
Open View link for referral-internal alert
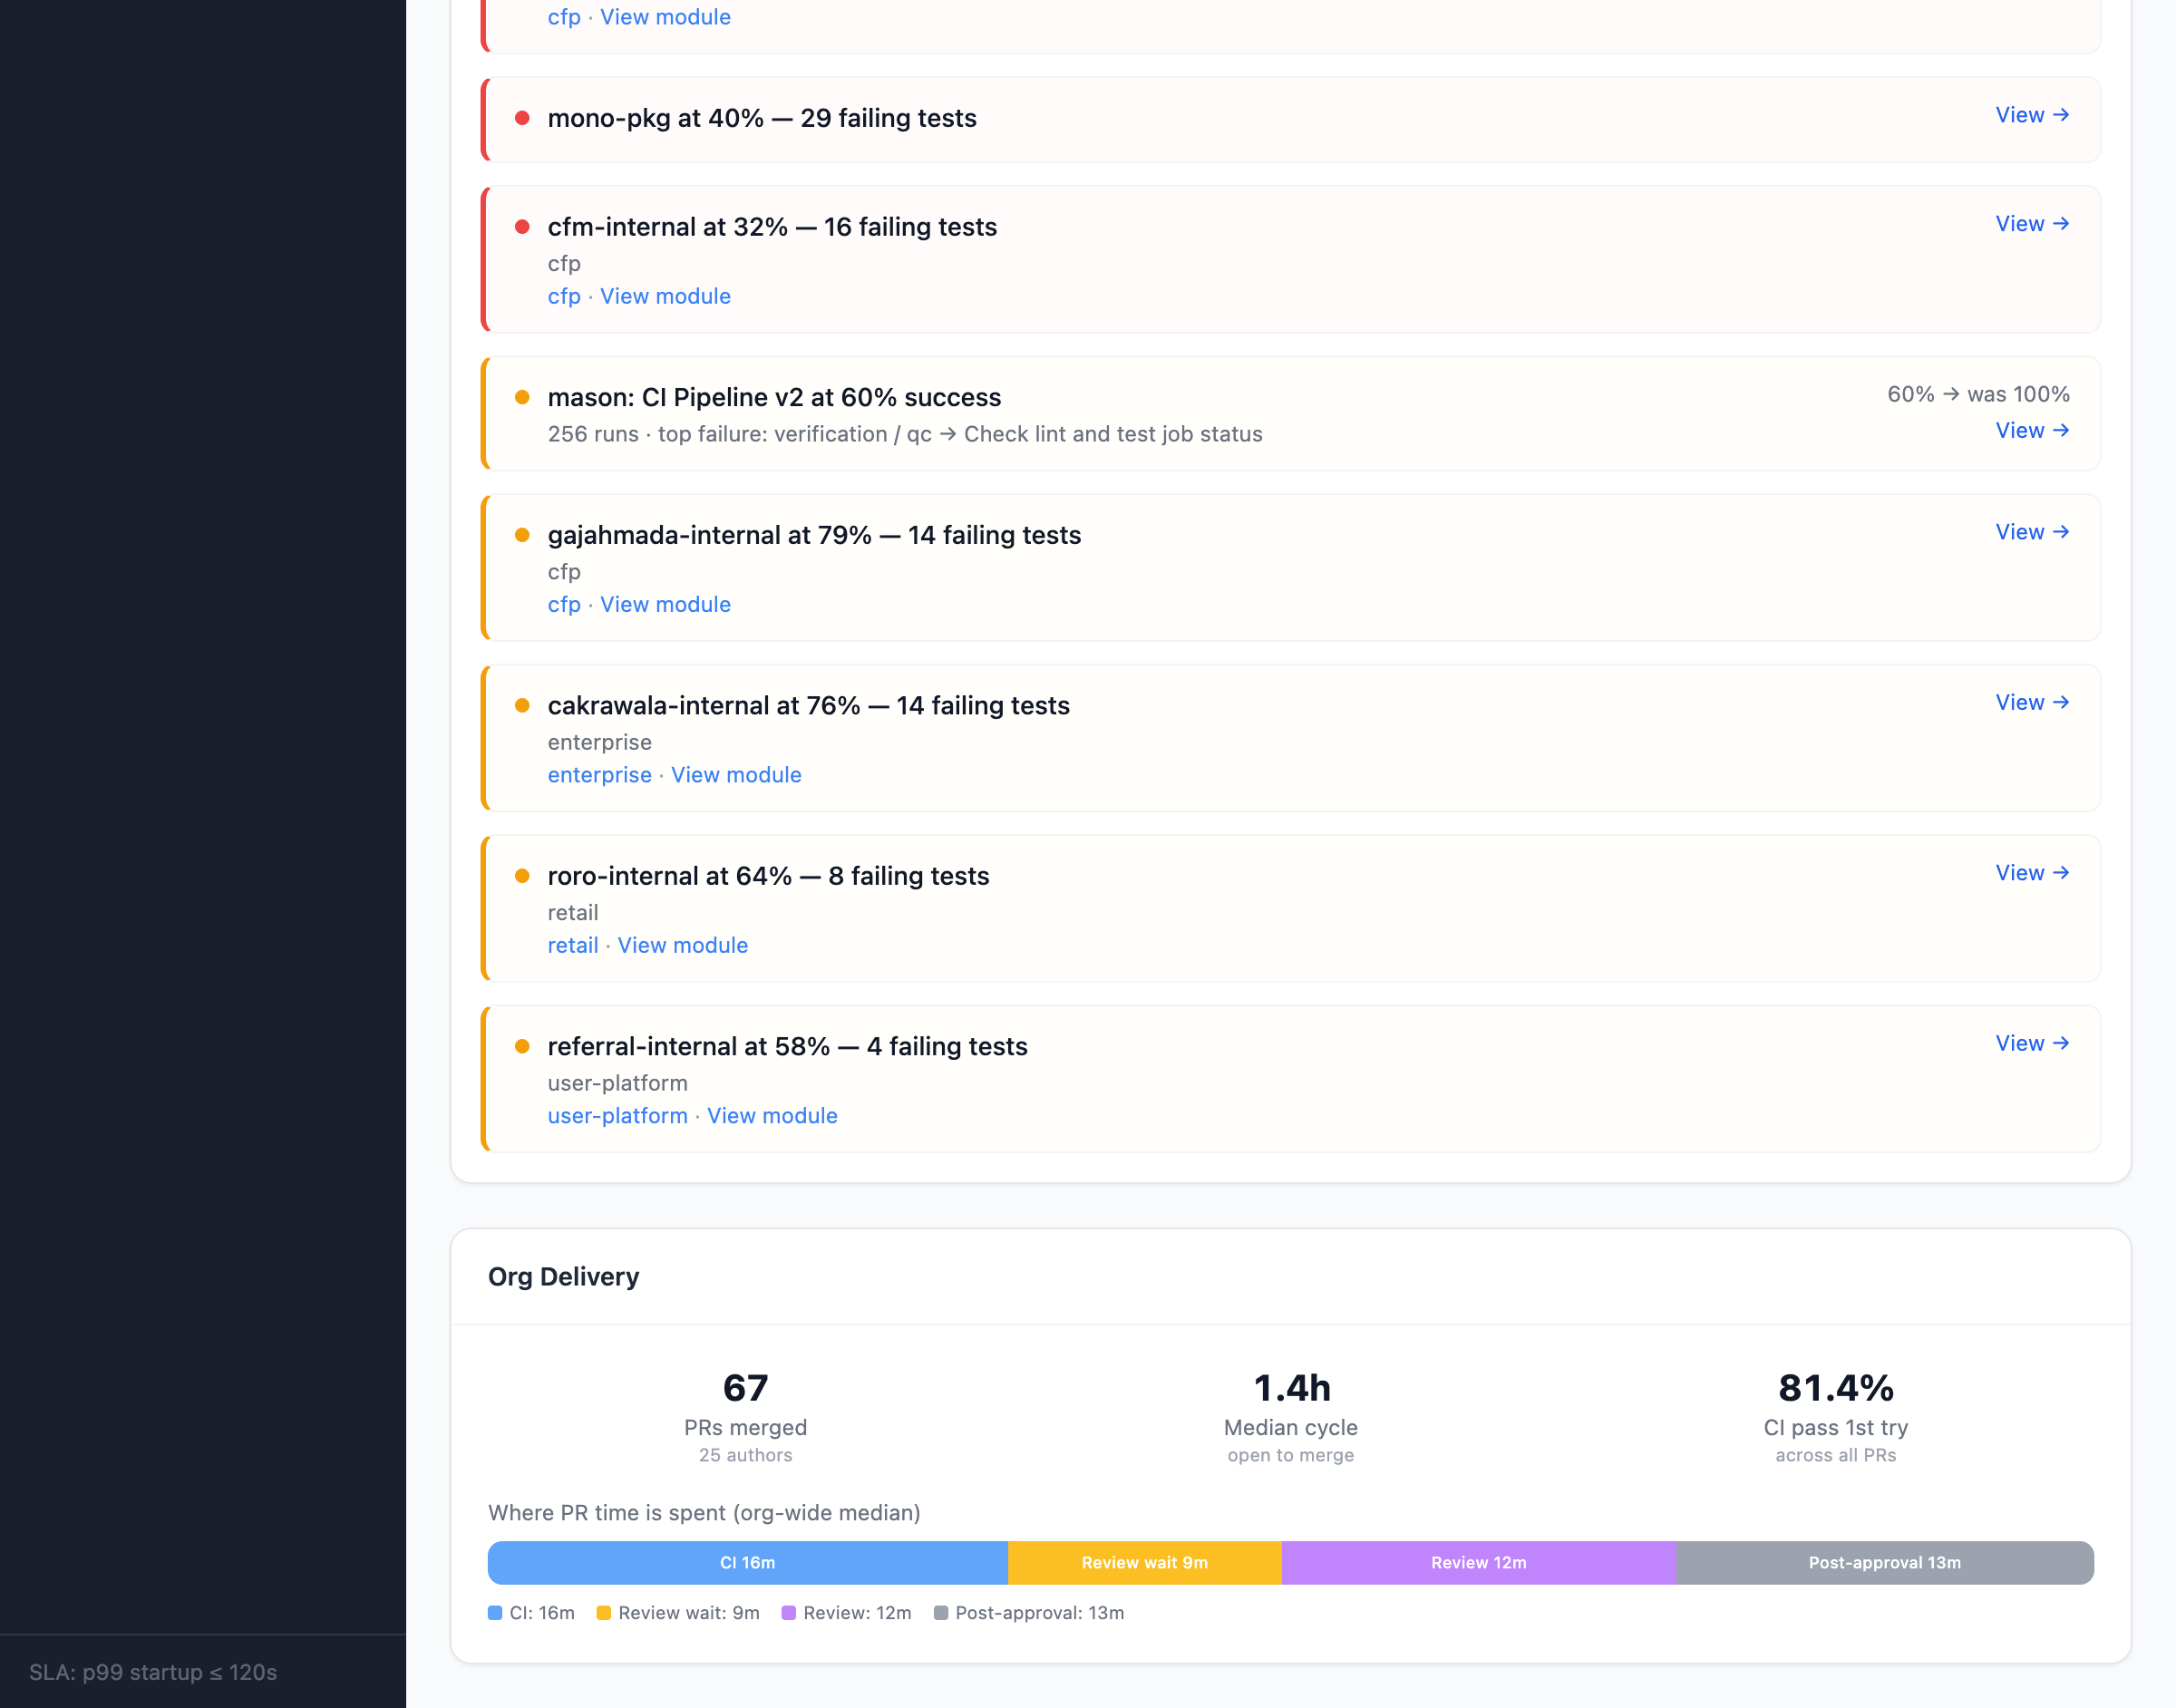(x=2031, y=1044)
